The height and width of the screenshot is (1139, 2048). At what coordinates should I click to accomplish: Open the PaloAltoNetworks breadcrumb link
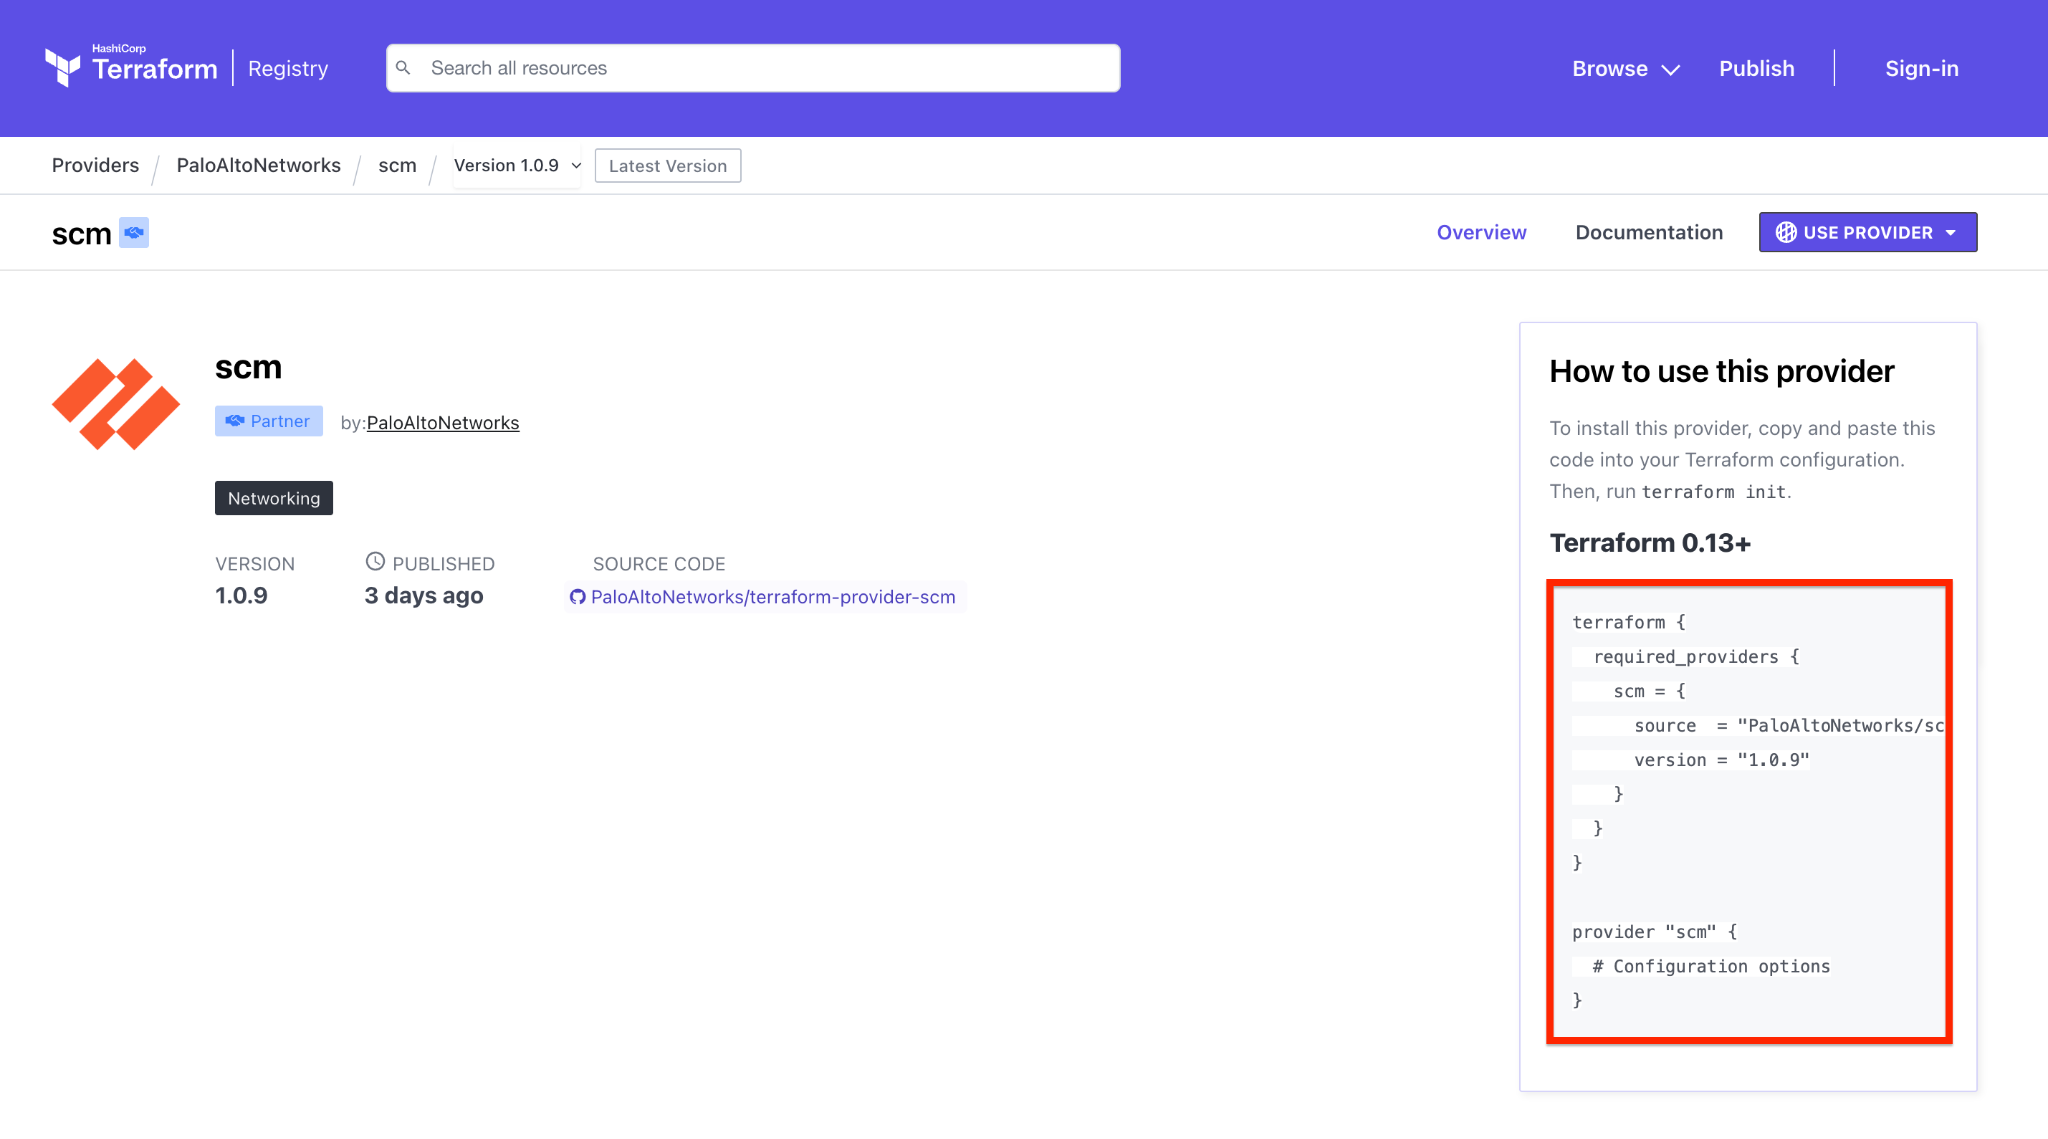(x=258, y=166)
